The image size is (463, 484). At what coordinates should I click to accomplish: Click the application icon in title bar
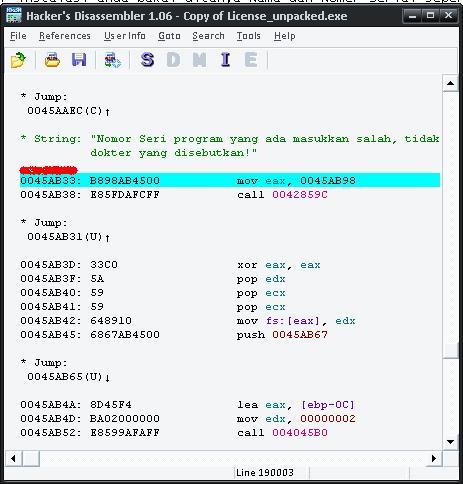click(x=14, y=15)
